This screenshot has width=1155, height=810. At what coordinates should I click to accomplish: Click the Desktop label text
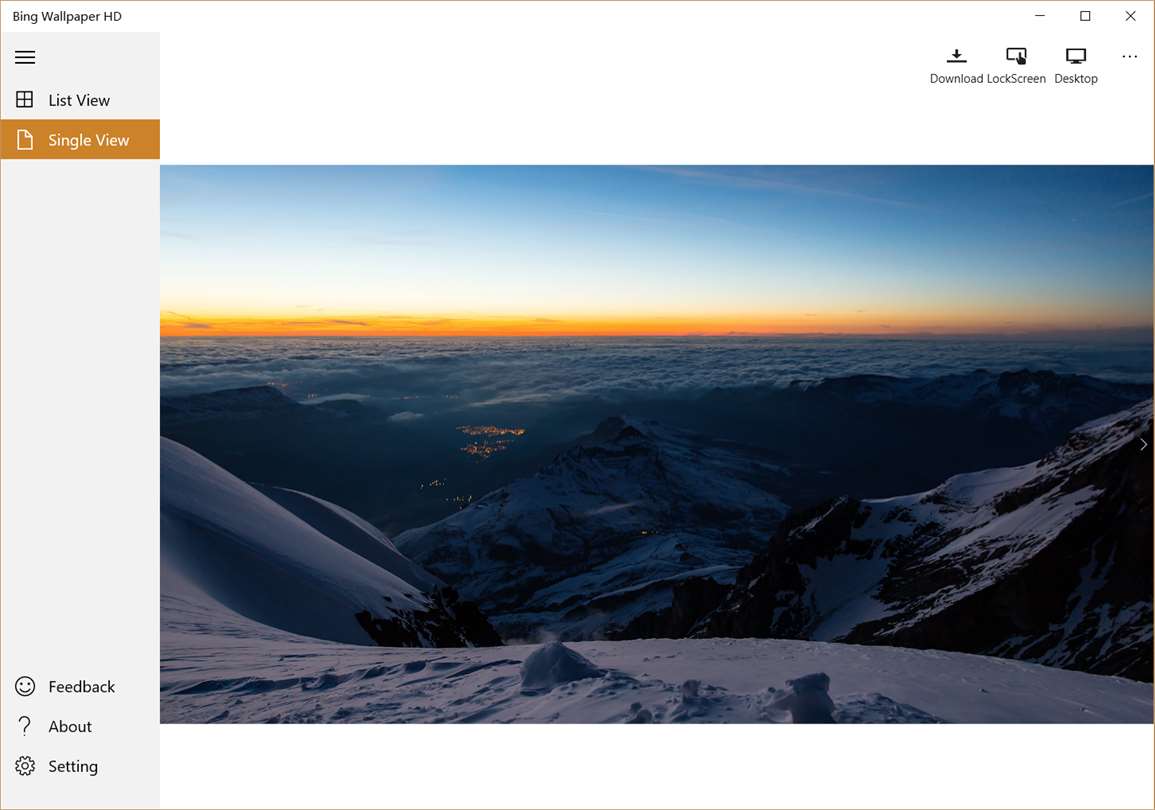[1075, 79]
